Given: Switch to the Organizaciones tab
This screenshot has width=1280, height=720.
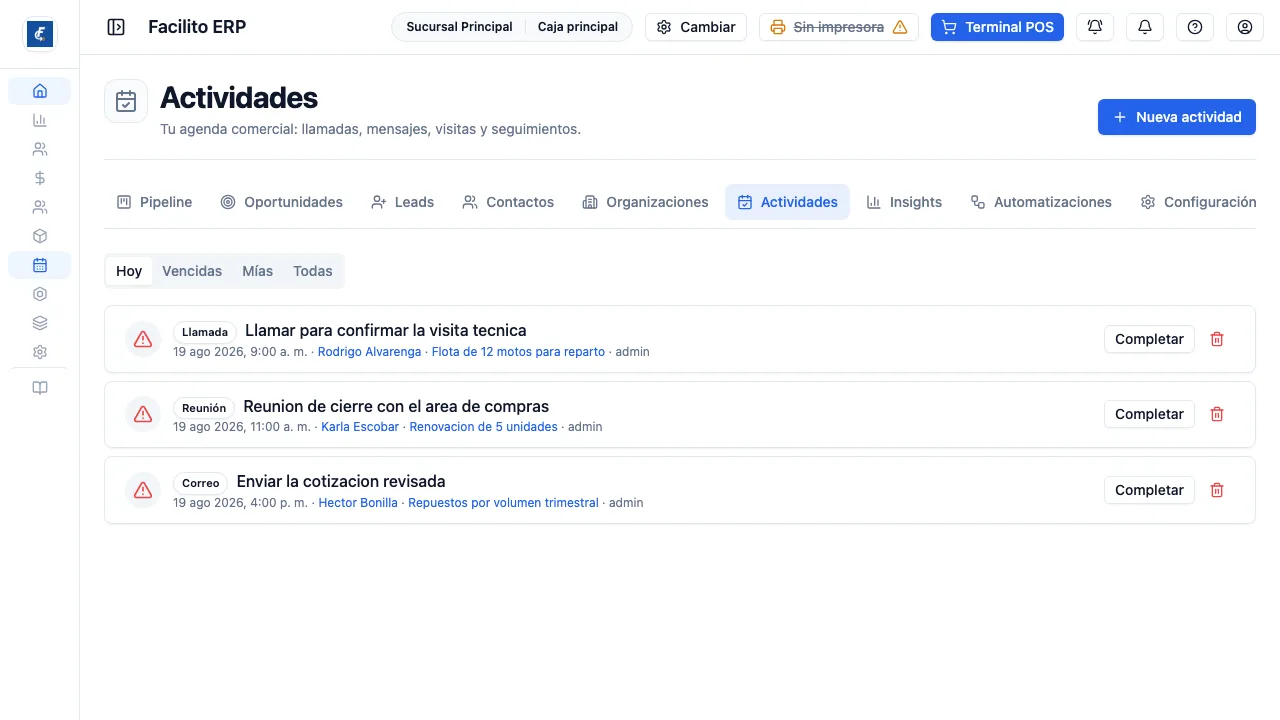Looking at the screenshot, I should [x=645, y=202].
